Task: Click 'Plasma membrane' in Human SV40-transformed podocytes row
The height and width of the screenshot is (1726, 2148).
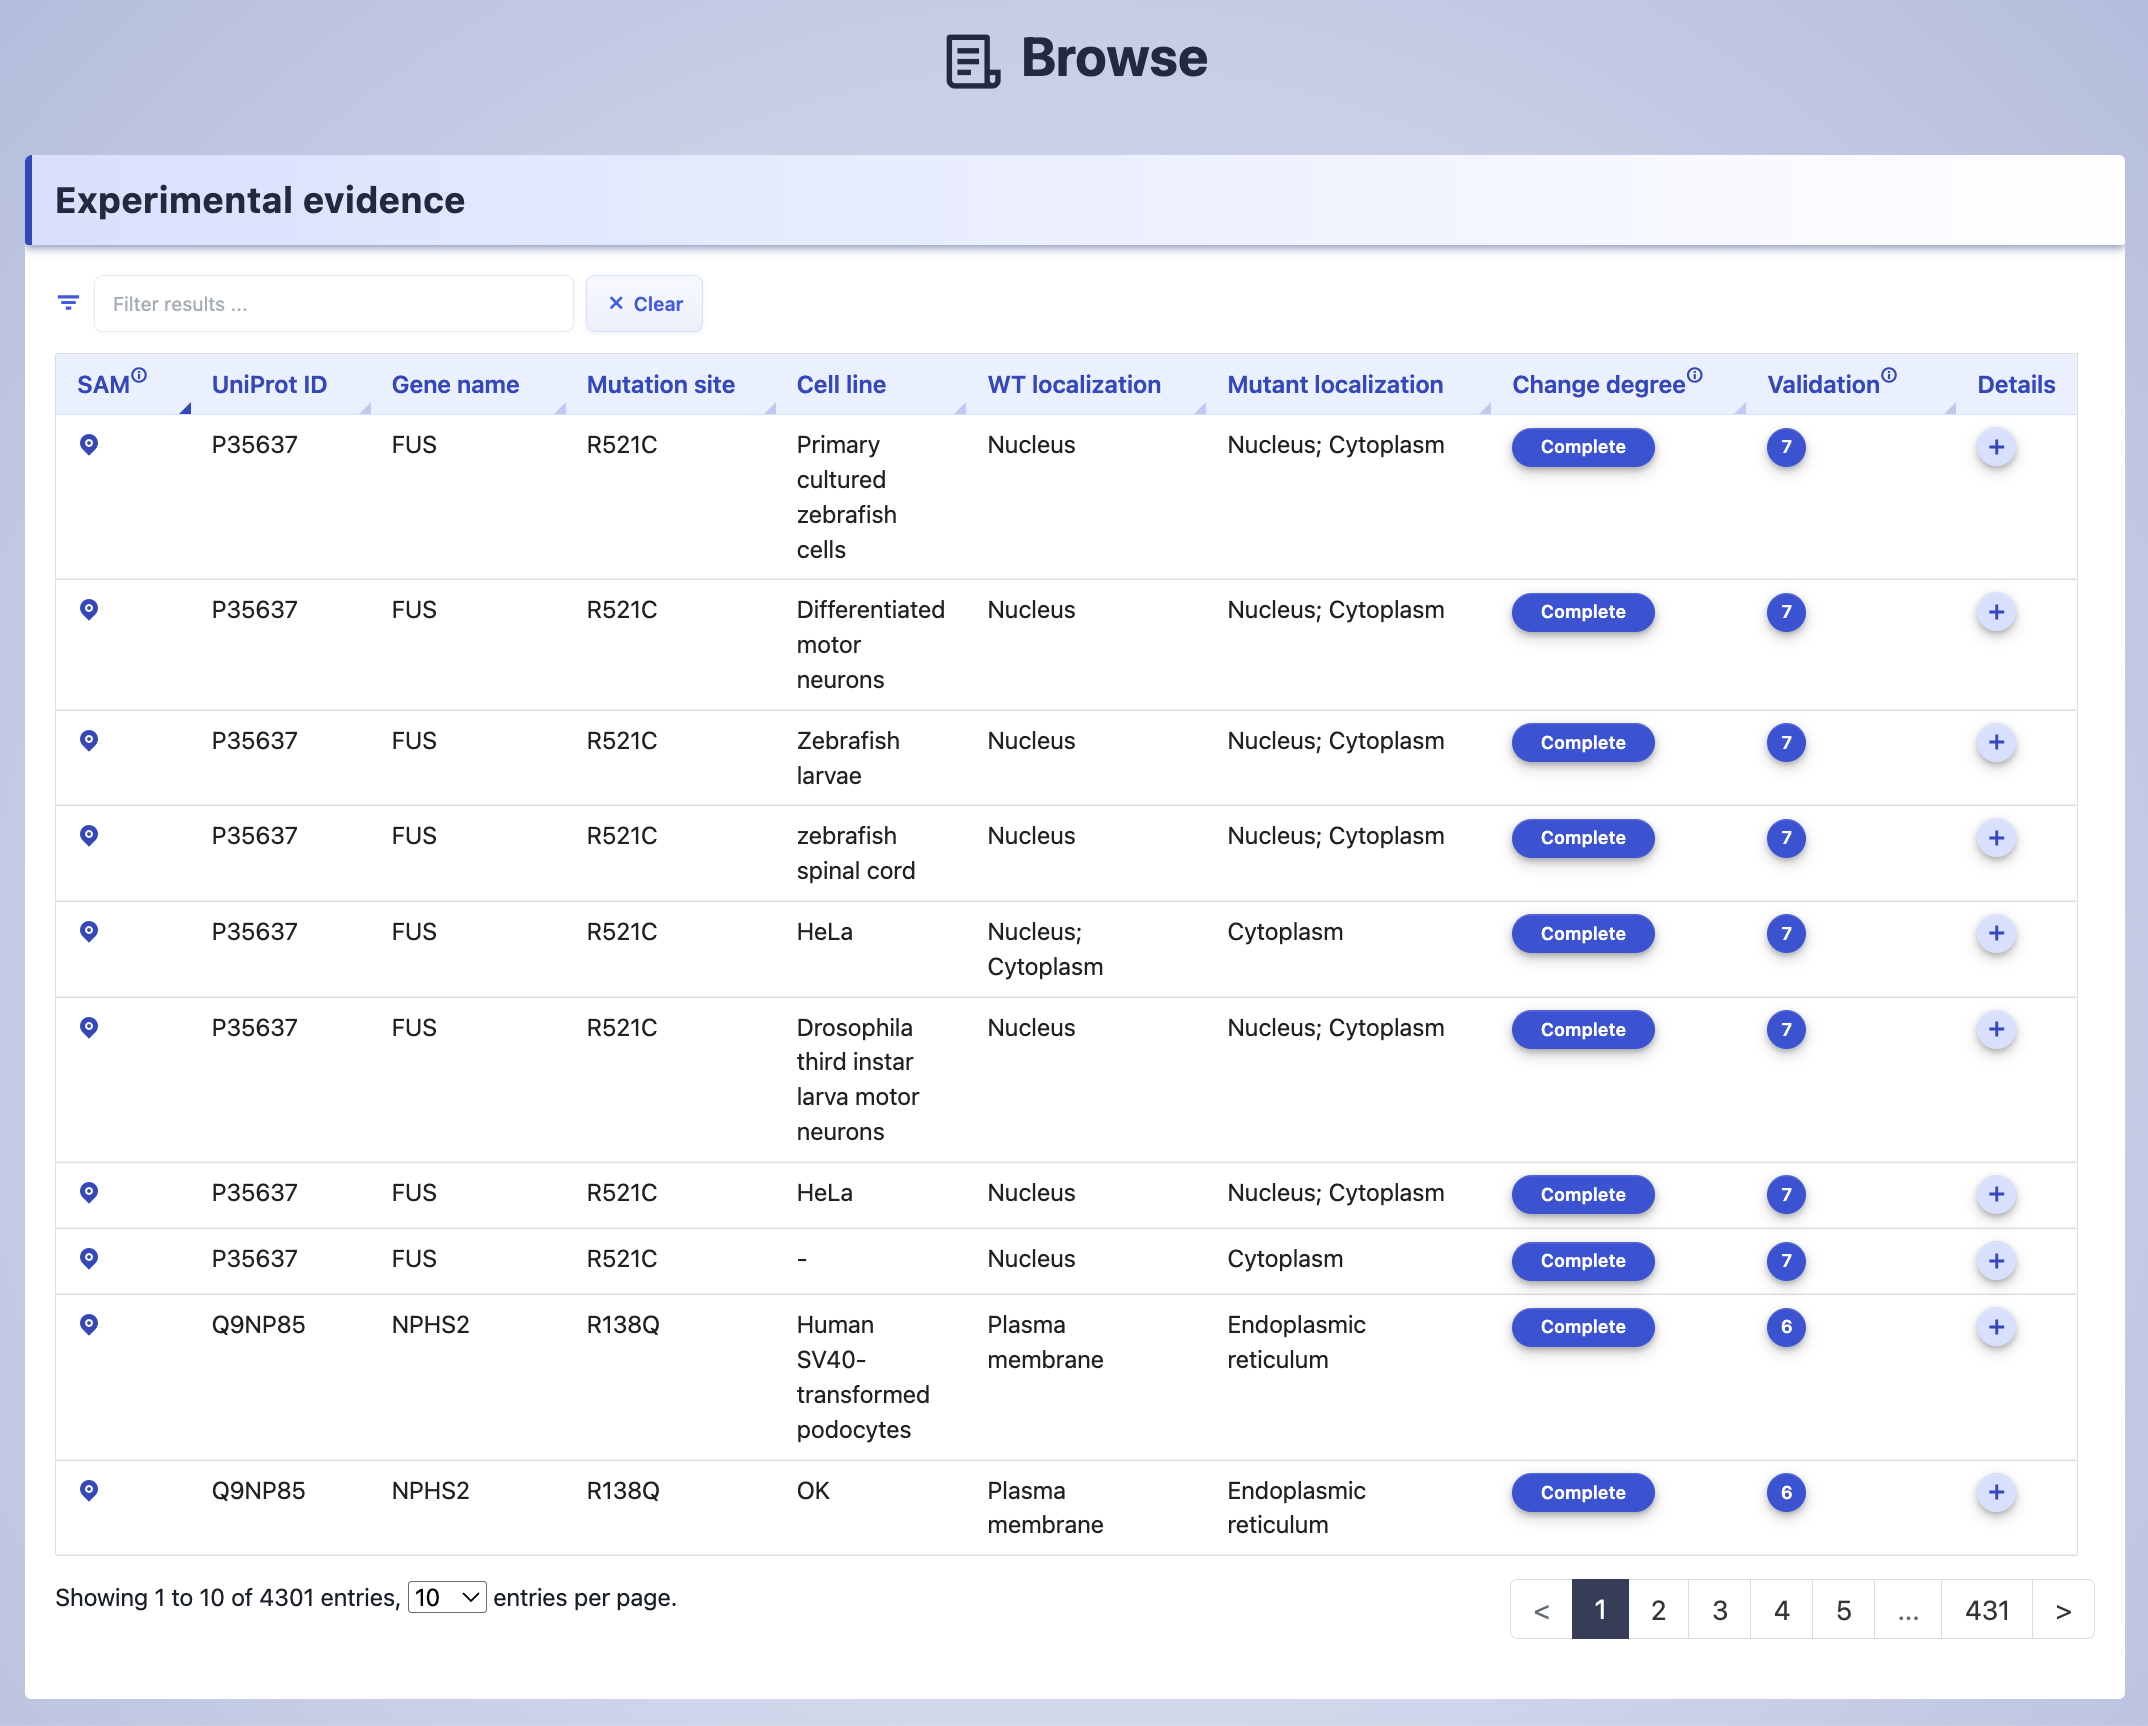Action: coord(1045,1342)
